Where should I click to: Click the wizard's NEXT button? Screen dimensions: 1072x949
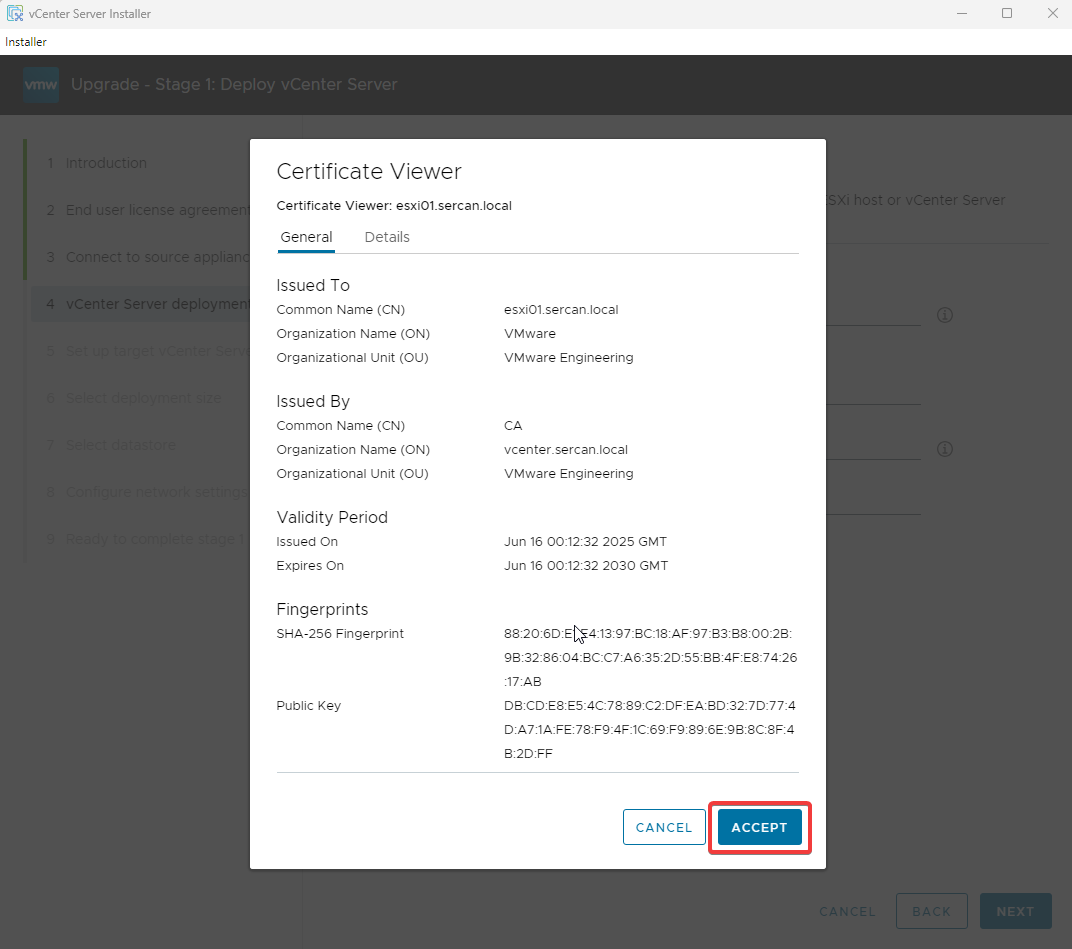(1015, 911)
